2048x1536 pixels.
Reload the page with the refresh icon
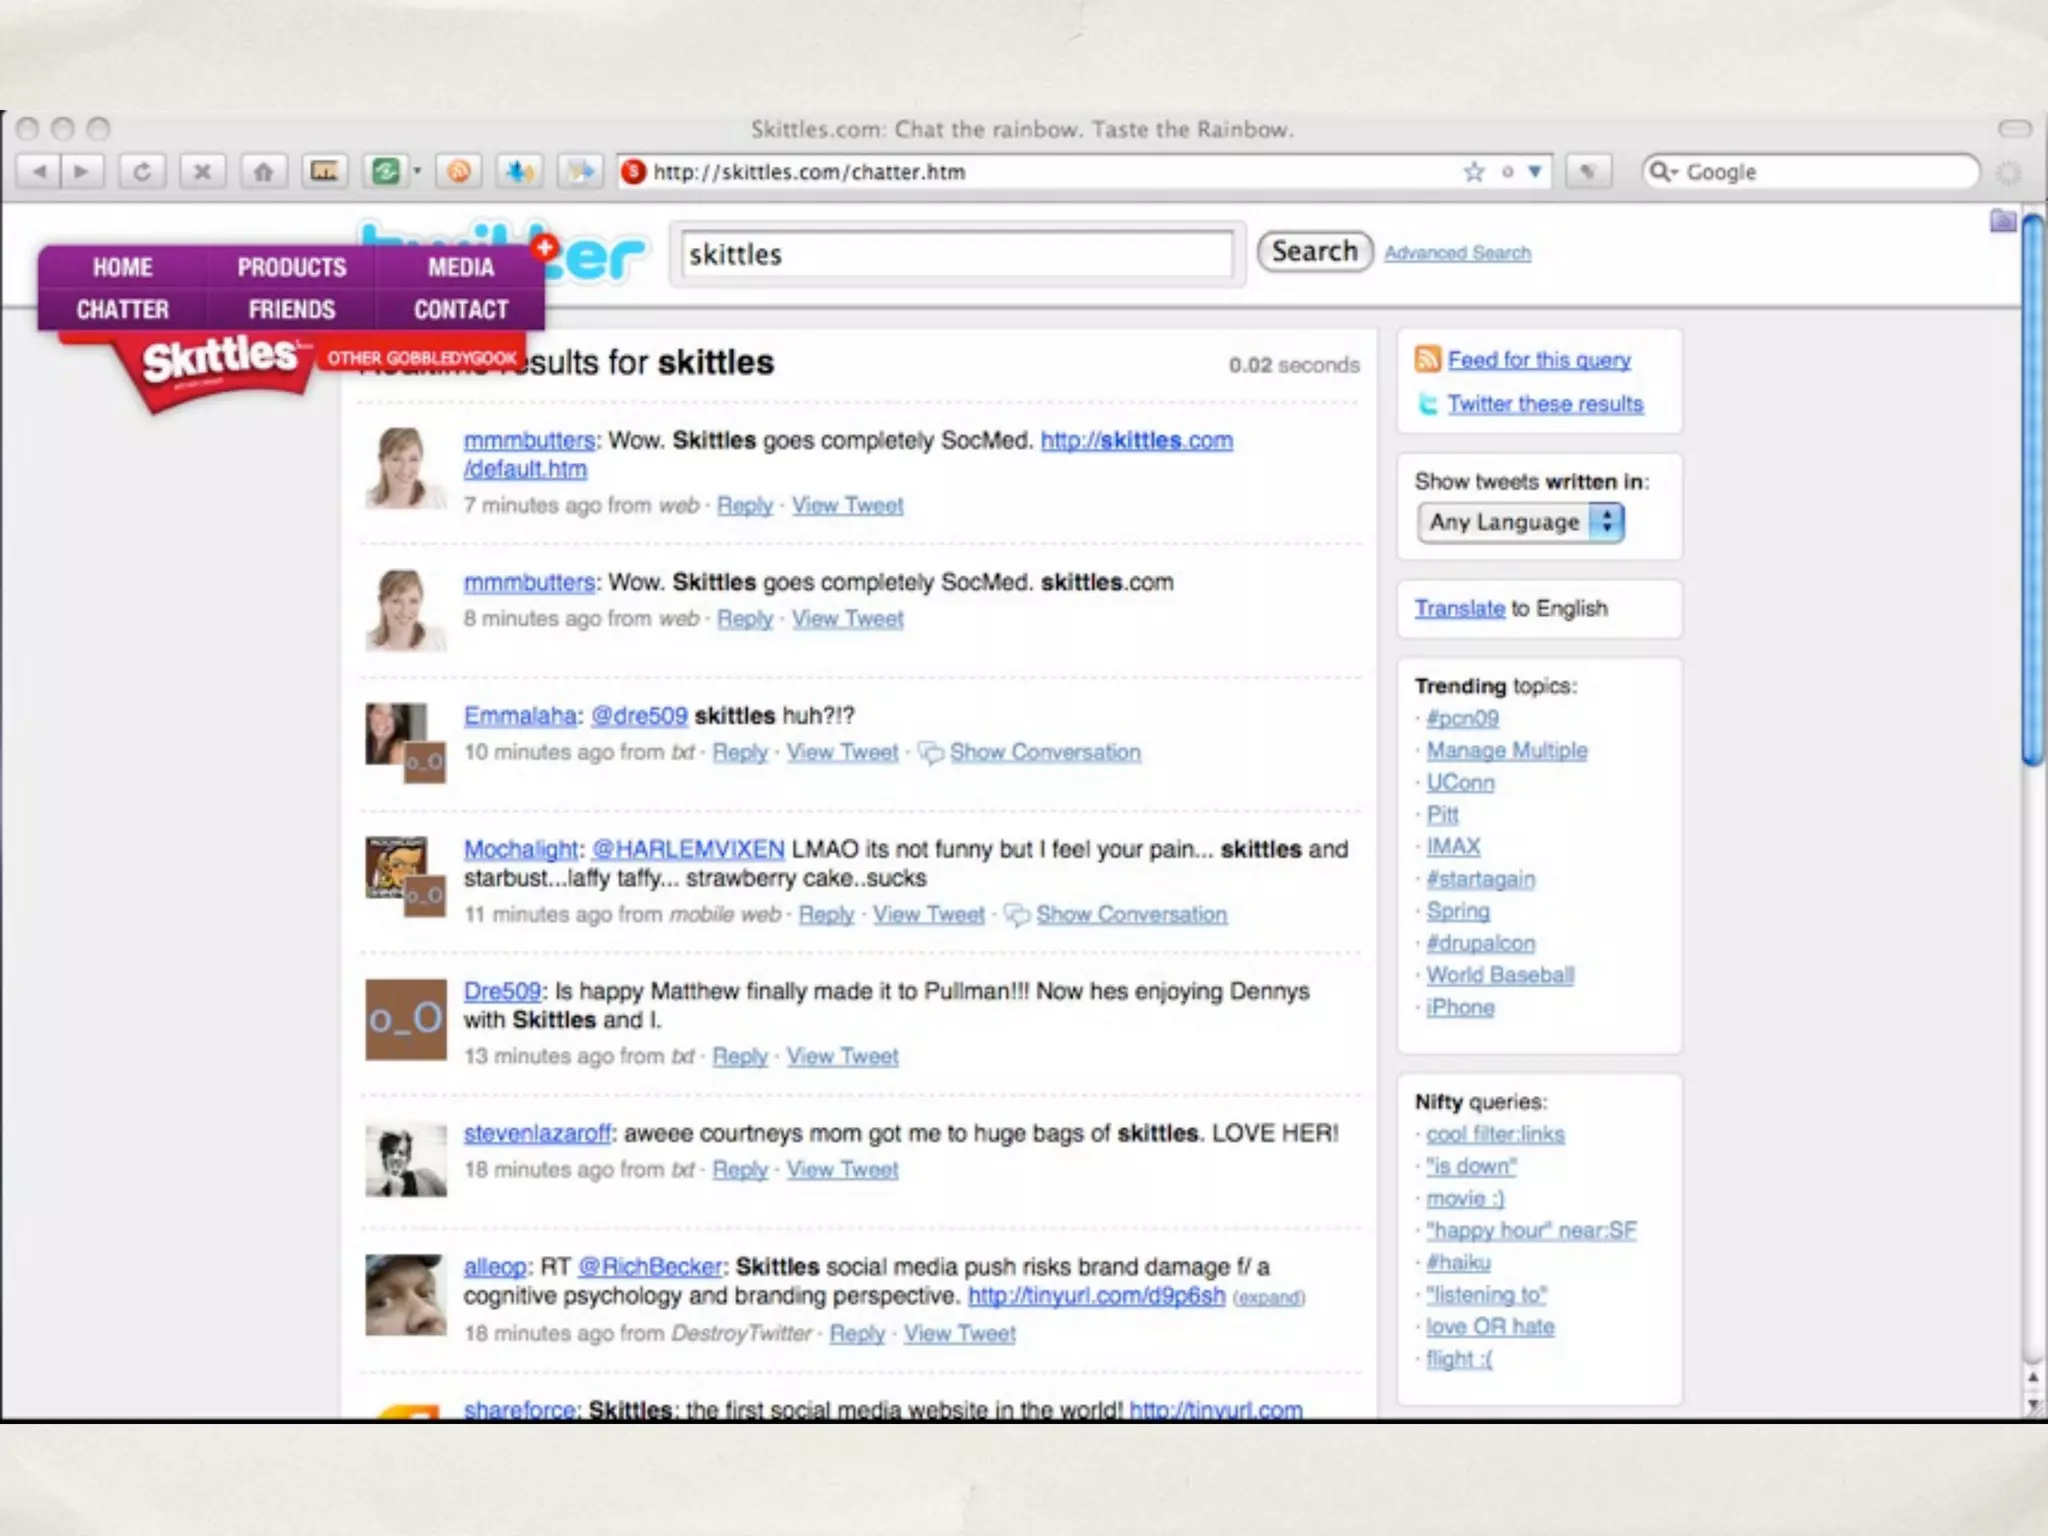[142, 172]
